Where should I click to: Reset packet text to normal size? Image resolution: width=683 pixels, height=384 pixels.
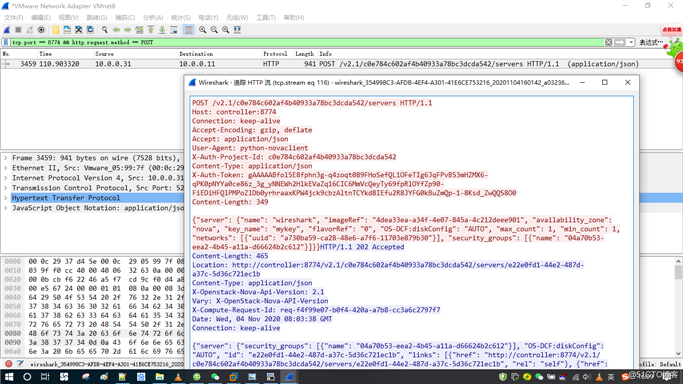click(226, 30)
